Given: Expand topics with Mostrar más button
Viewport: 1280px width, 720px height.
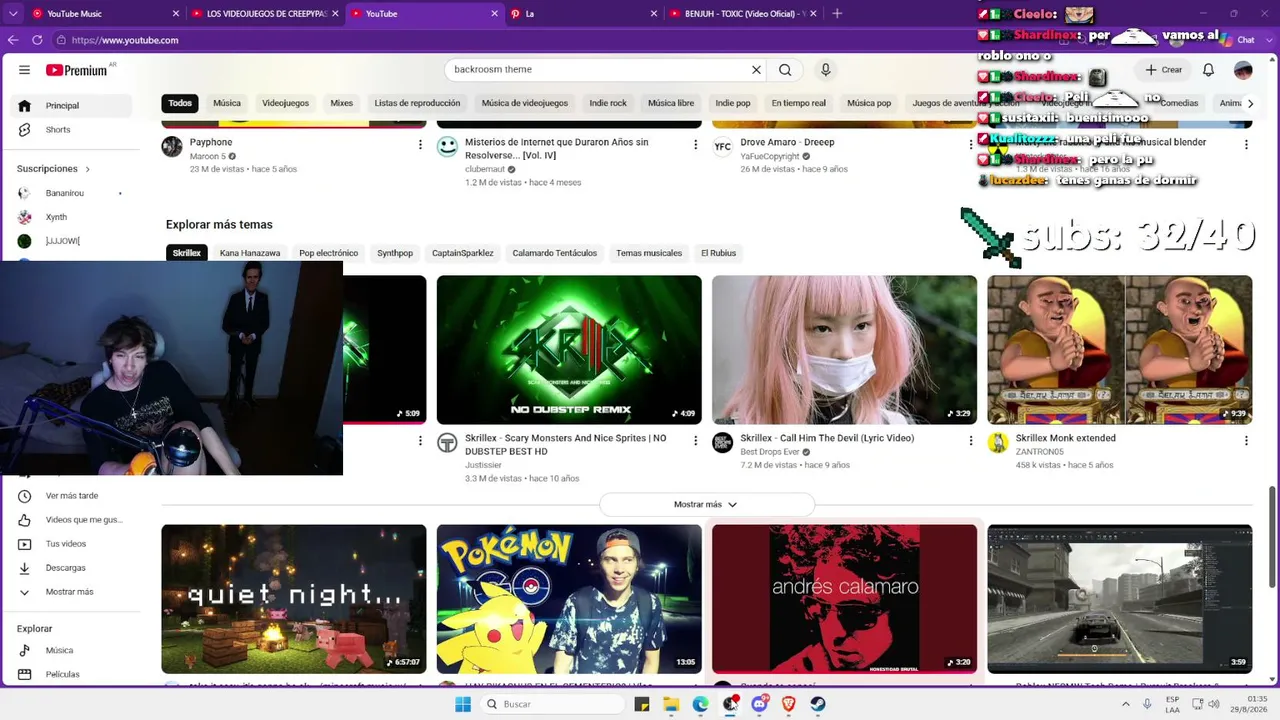Looking at the screenshot, I should point(707,505).
